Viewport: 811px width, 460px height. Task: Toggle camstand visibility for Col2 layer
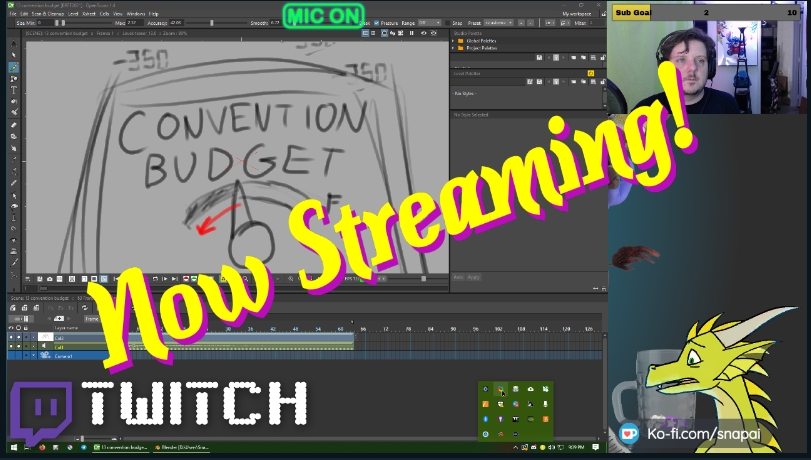[x=19, y=337]
